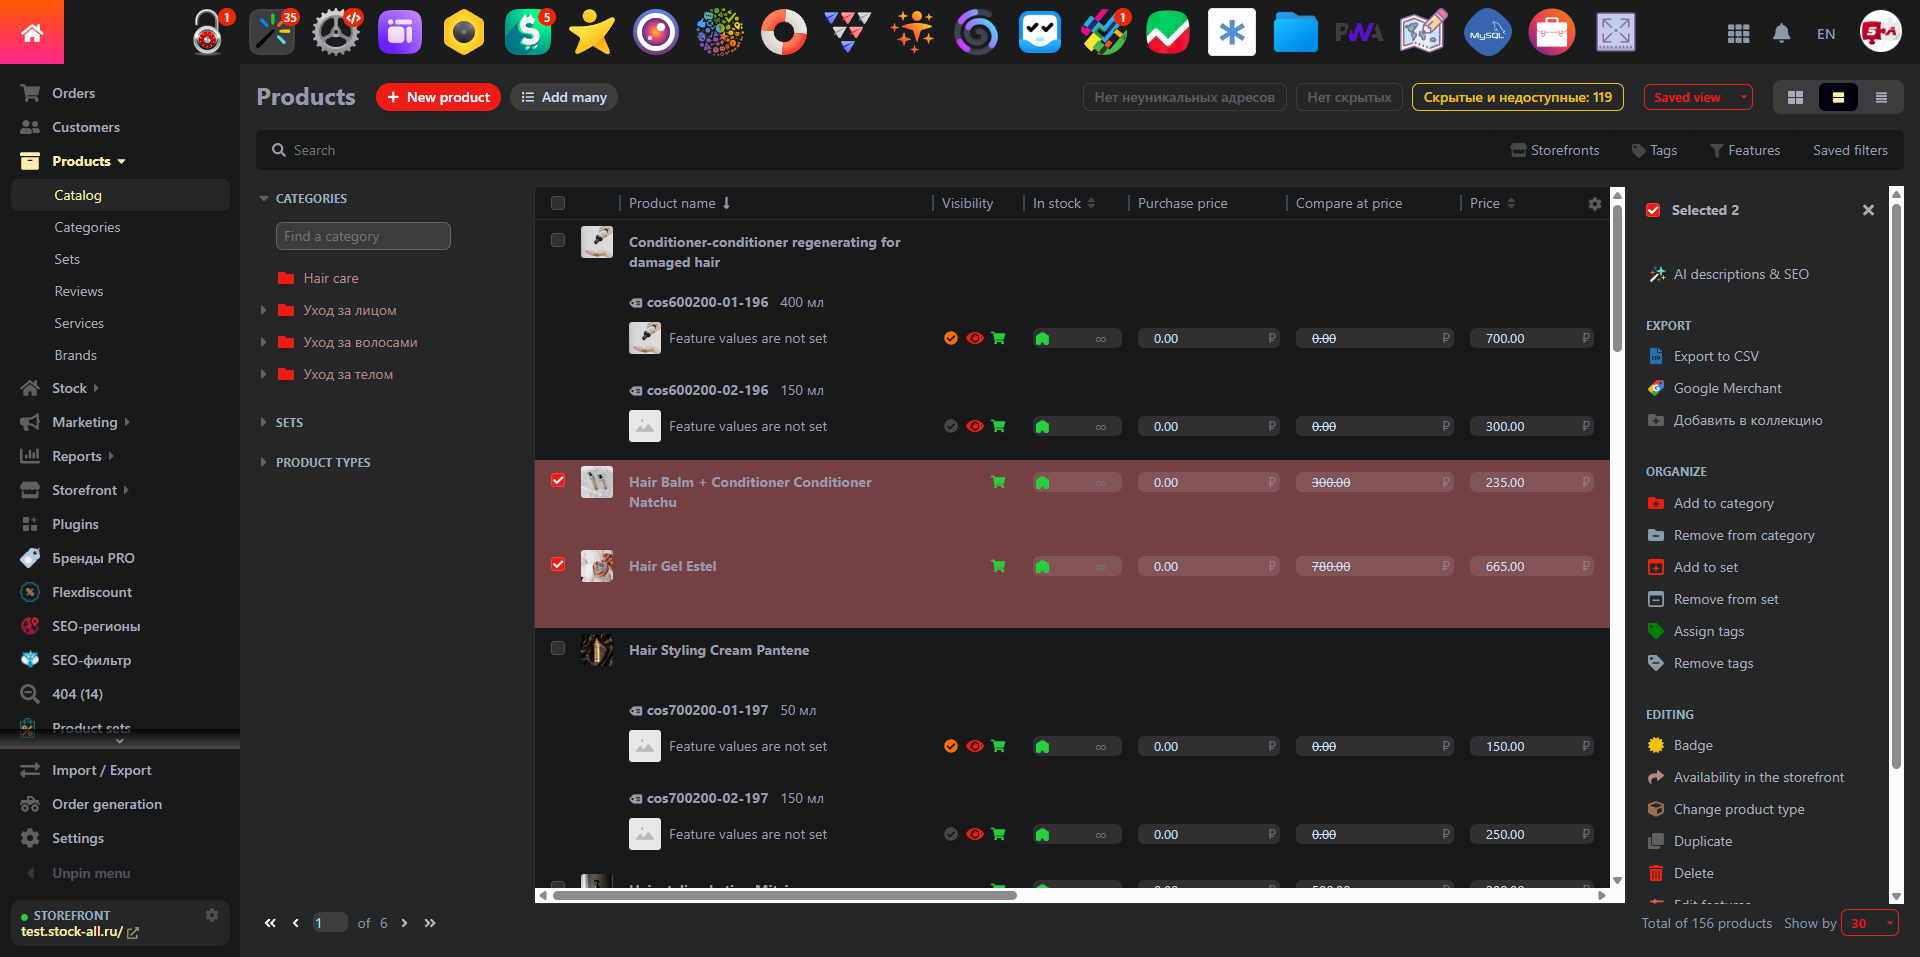Click the PWA app icon
Image resolution: width=1920 pixels, height=957 pixels.
(x=1360, y=32)
